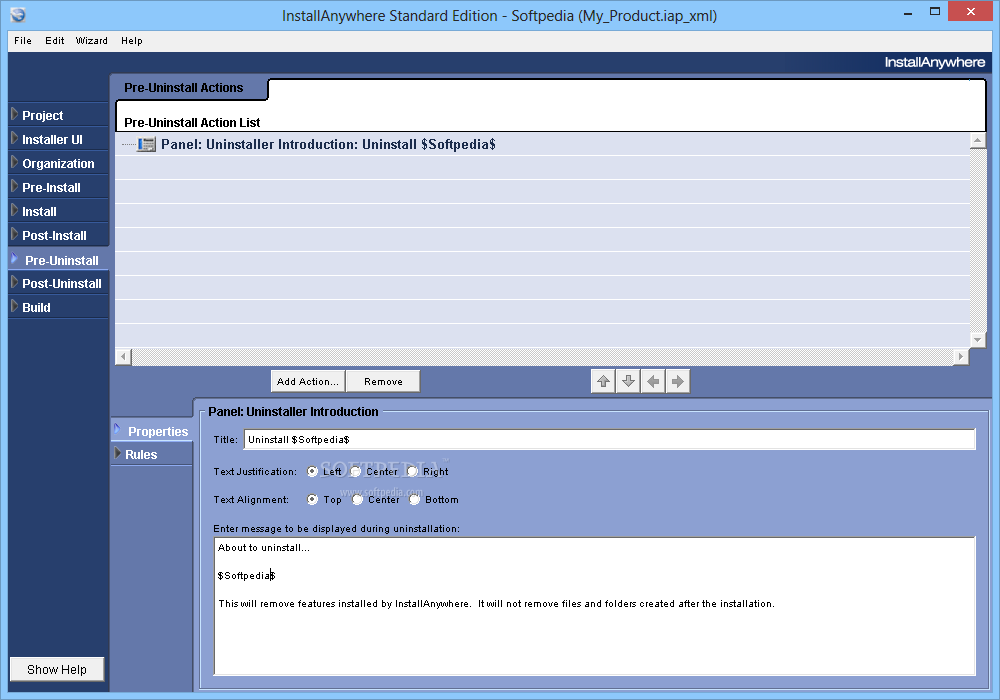Screen dimensions: 1000x700
Task: Click the Remove button
Action: [x=383, y=381]
